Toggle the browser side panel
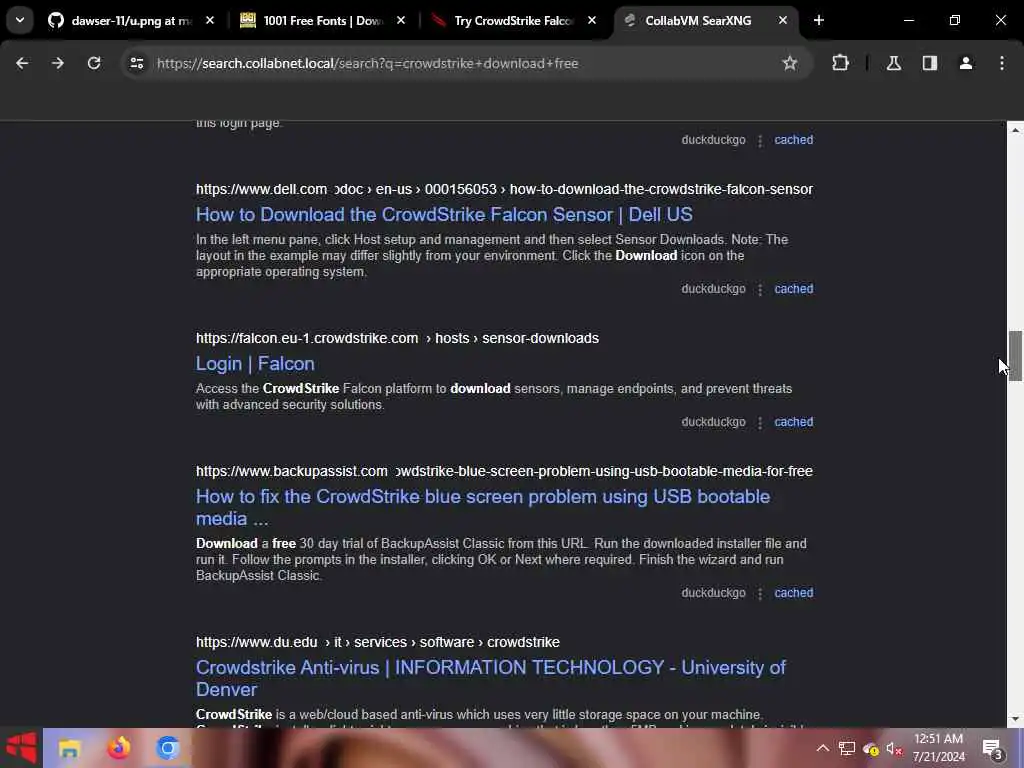Image resolution: width=1024 pixels, height=768 pixels. click(930, 63)
